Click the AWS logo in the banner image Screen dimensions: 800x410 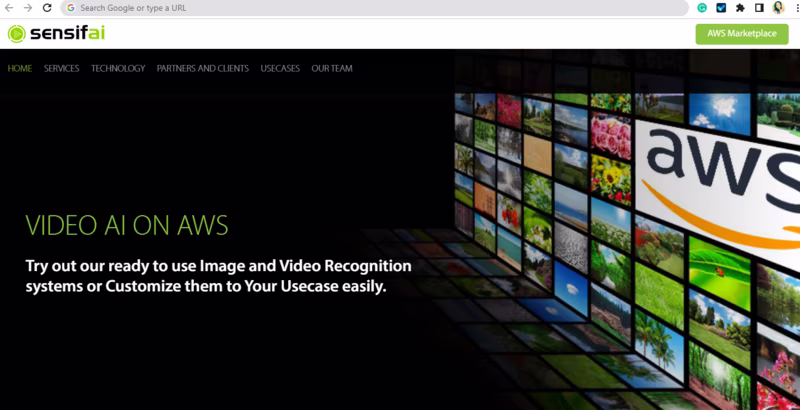(719, 189)
